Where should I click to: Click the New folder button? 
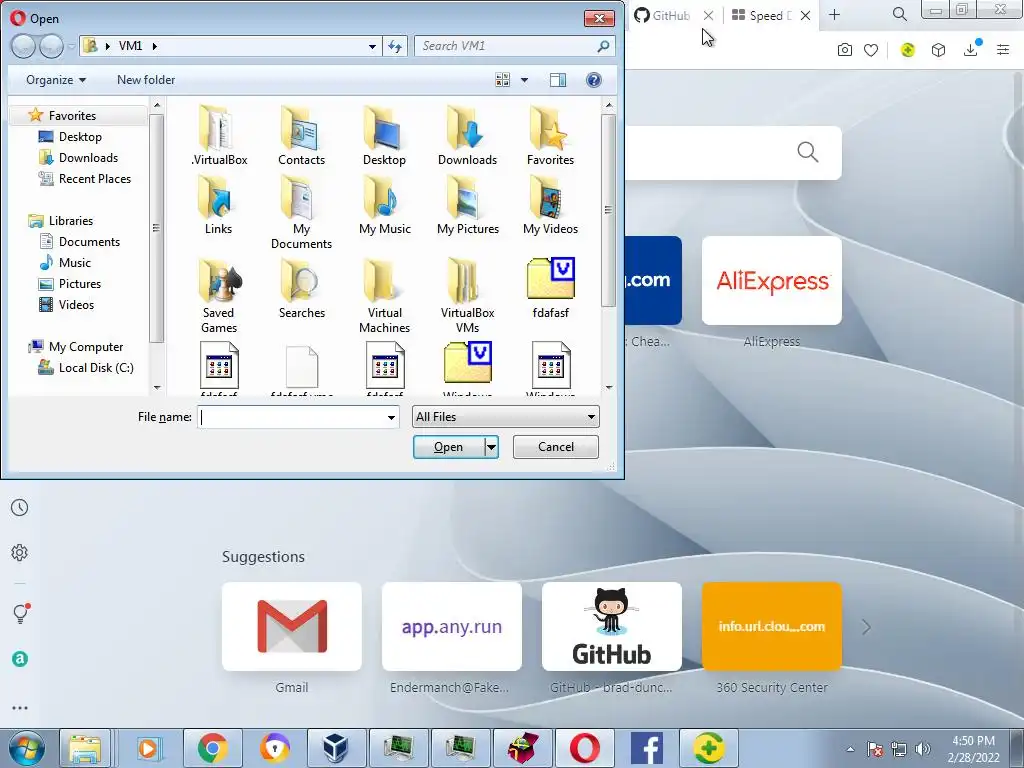[146, 80]
